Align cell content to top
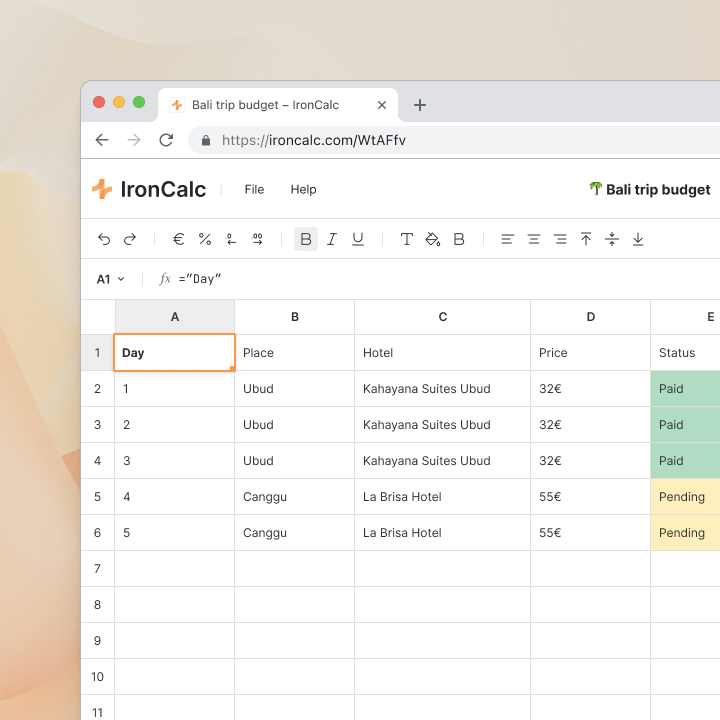Image resolution: width=720 pixels, height=720 pixels. pos(586,239)
